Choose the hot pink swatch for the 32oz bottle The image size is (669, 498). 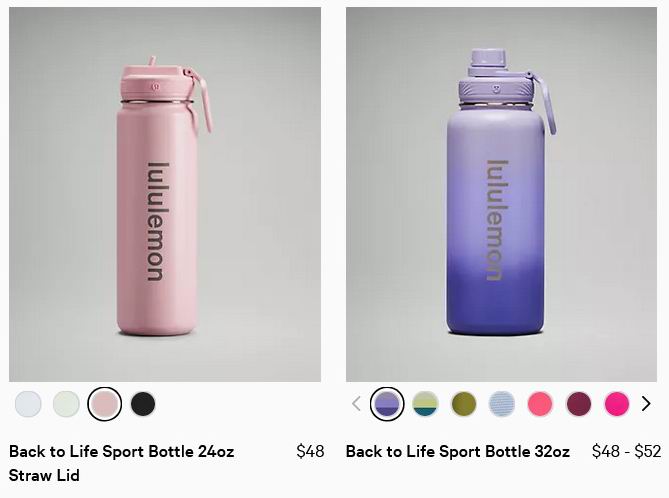tap(617, 404)
